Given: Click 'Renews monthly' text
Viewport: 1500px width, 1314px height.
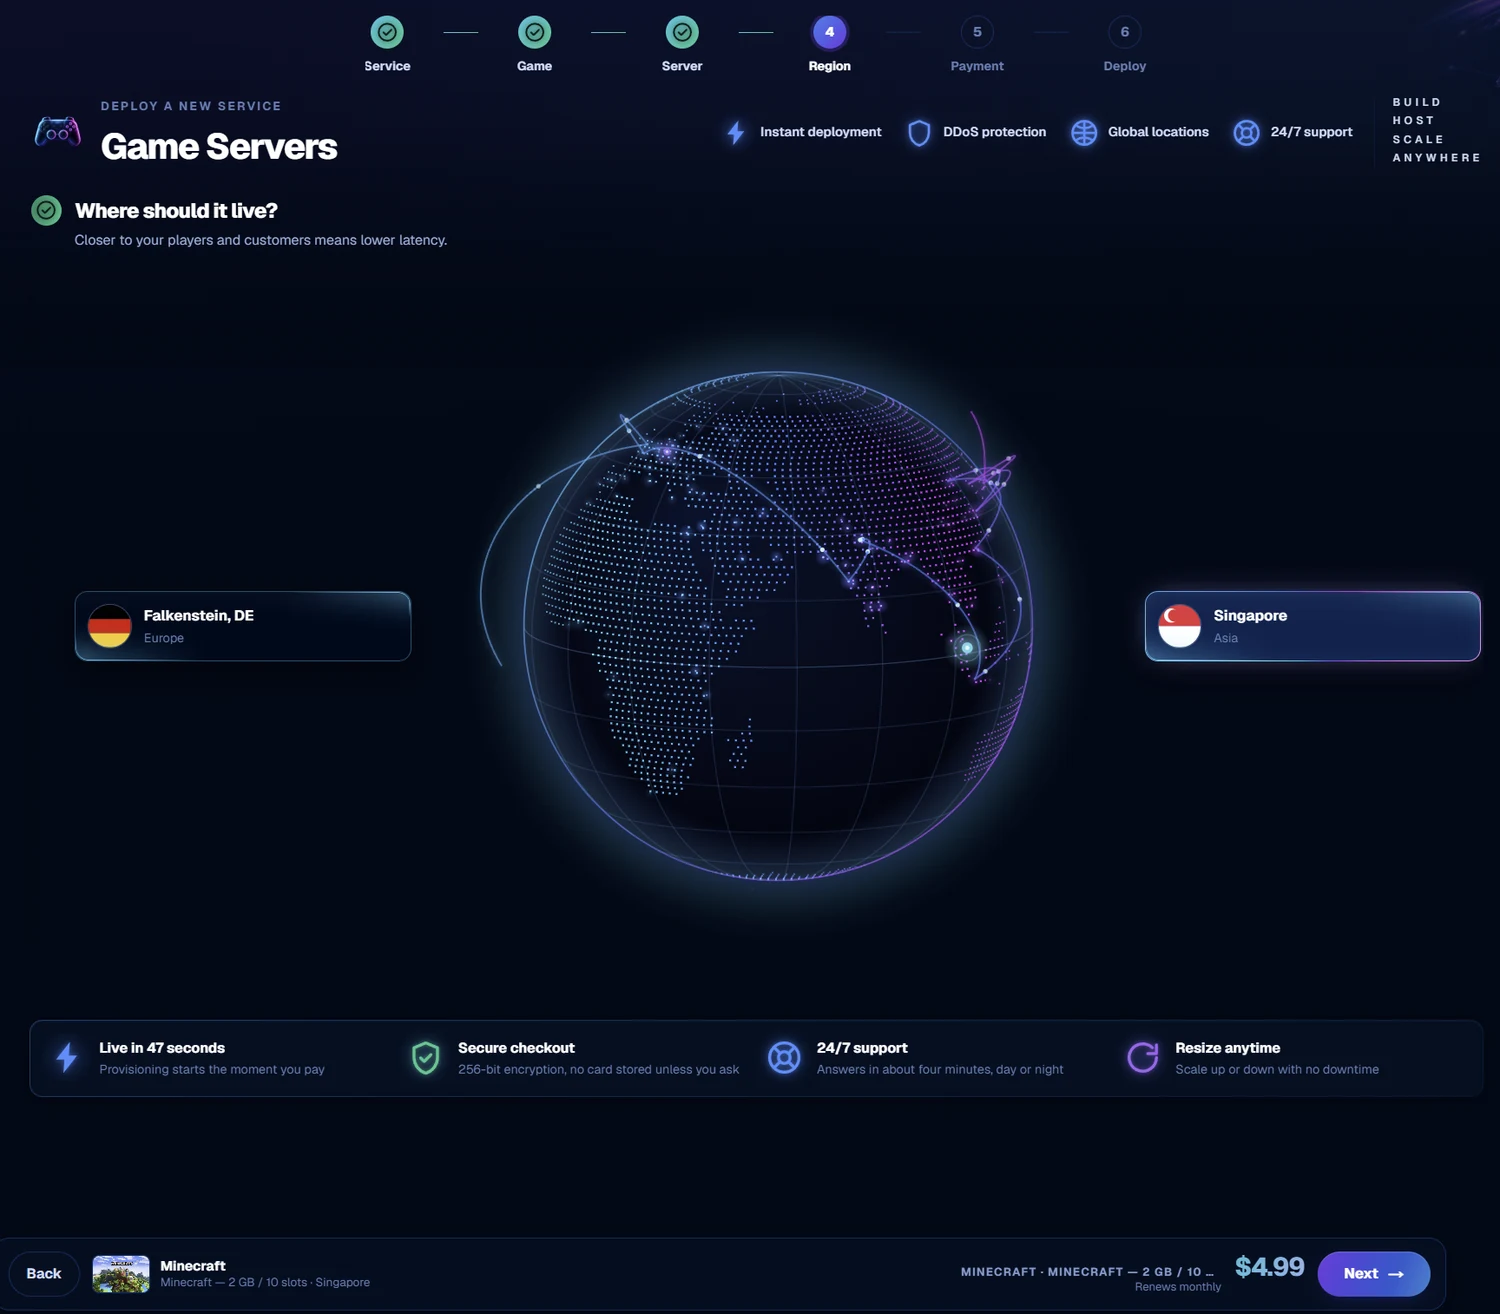Looking at the screenshot, I should (x=1178, y=1287).
